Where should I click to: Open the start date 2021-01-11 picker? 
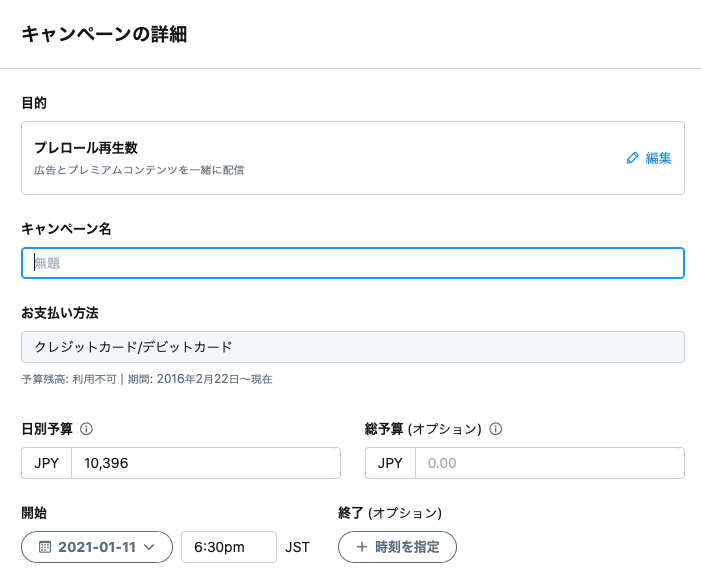tap(97, 547)
